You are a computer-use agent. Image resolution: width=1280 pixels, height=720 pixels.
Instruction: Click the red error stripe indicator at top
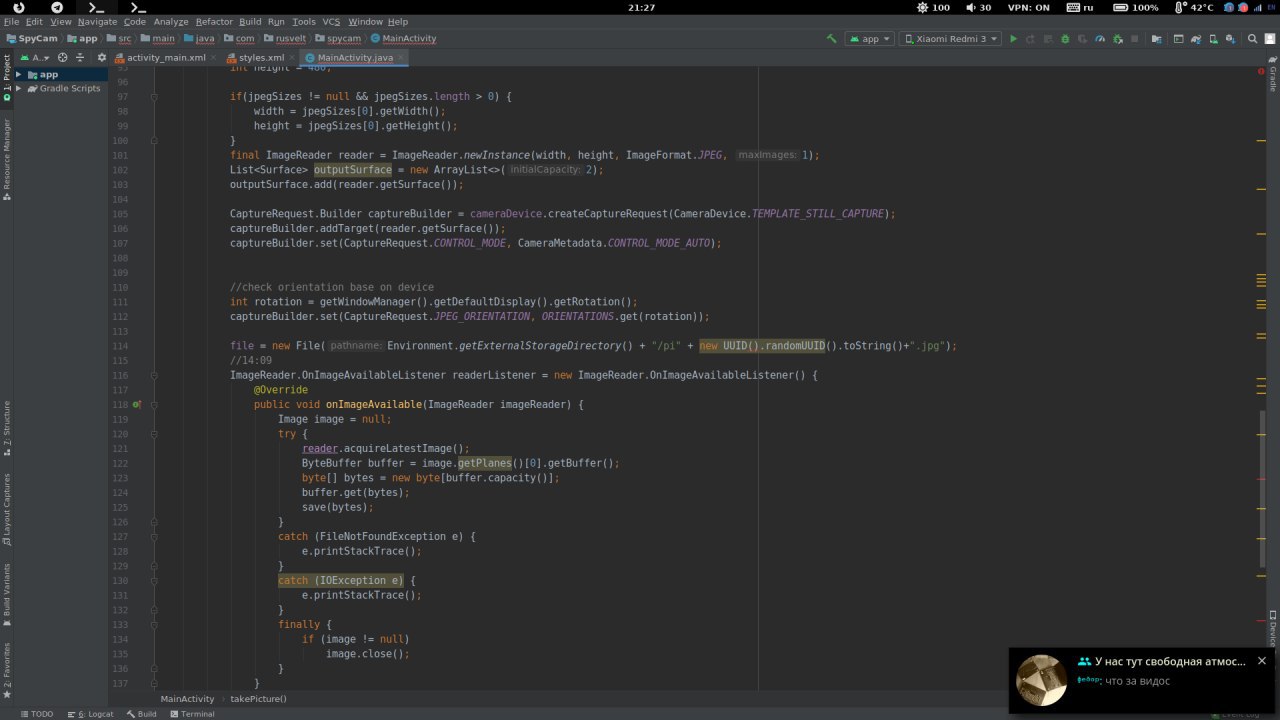click(1261, 72)
